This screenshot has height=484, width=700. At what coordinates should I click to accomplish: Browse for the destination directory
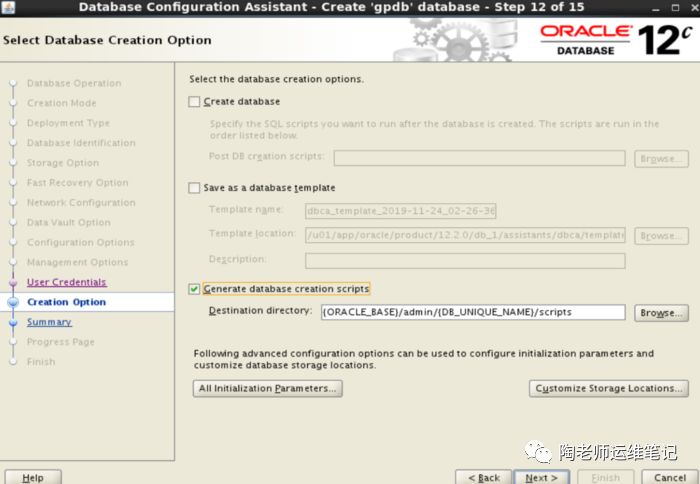coord(661,313)
